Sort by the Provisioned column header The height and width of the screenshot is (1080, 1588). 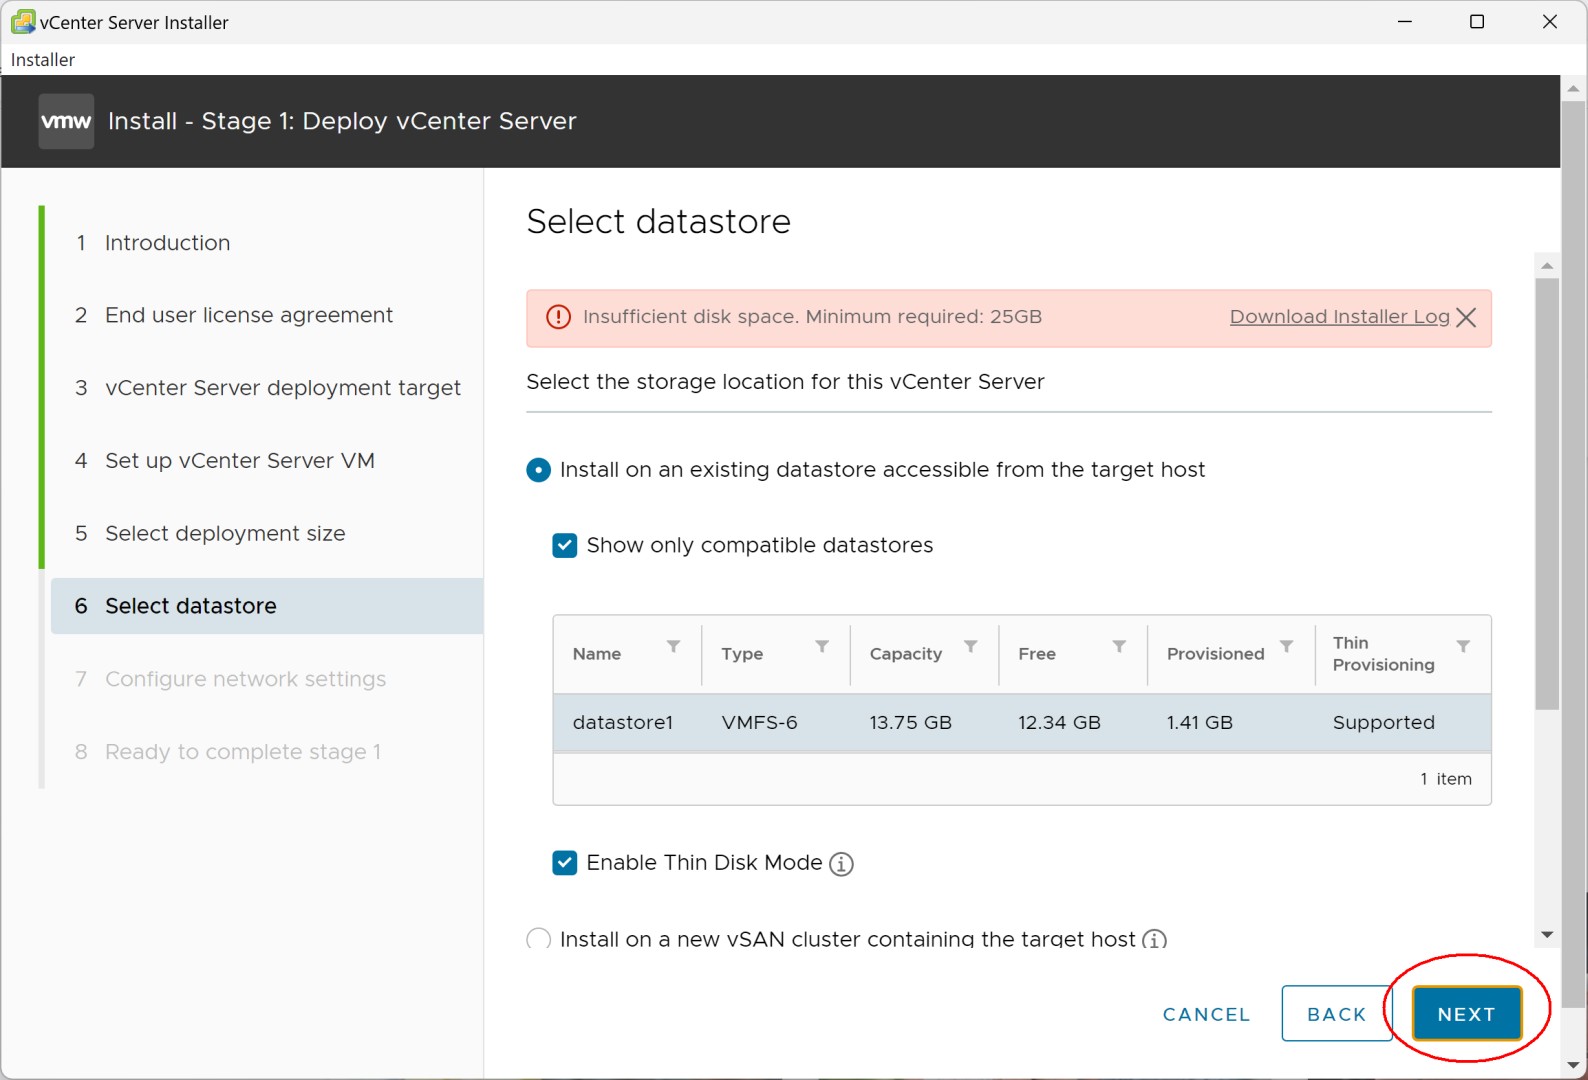(x=1215, y=654)
